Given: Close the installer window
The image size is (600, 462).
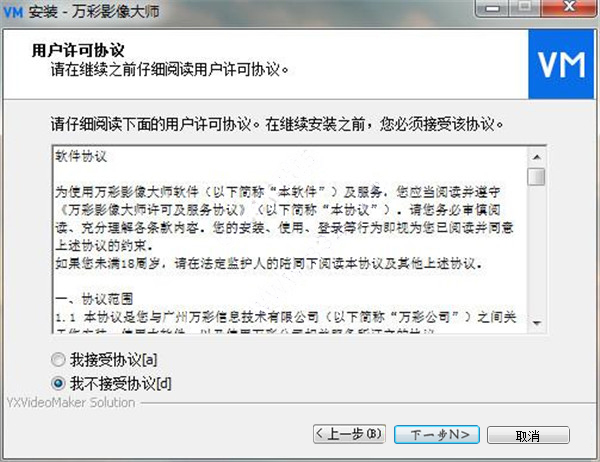Looking at the screenshot, I should pos(569,8).
